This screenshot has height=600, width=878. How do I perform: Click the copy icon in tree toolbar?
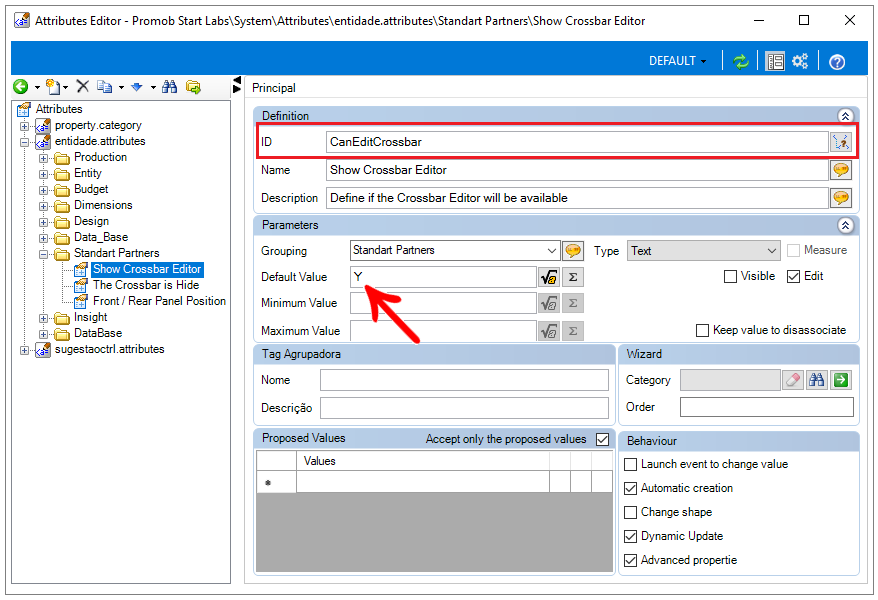pos(104,86)
